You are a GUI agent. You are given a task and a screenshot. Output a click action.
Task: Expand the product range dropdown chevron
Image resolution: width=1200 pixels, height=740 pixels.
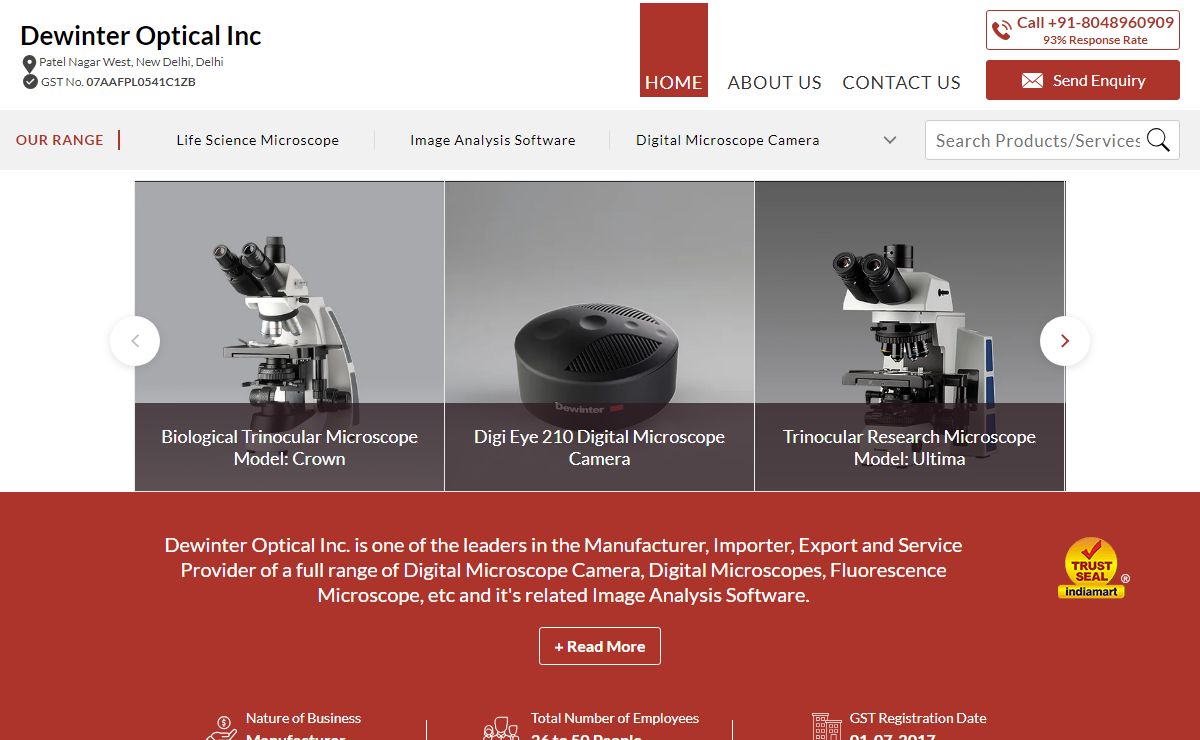click(x=890, y=140)
